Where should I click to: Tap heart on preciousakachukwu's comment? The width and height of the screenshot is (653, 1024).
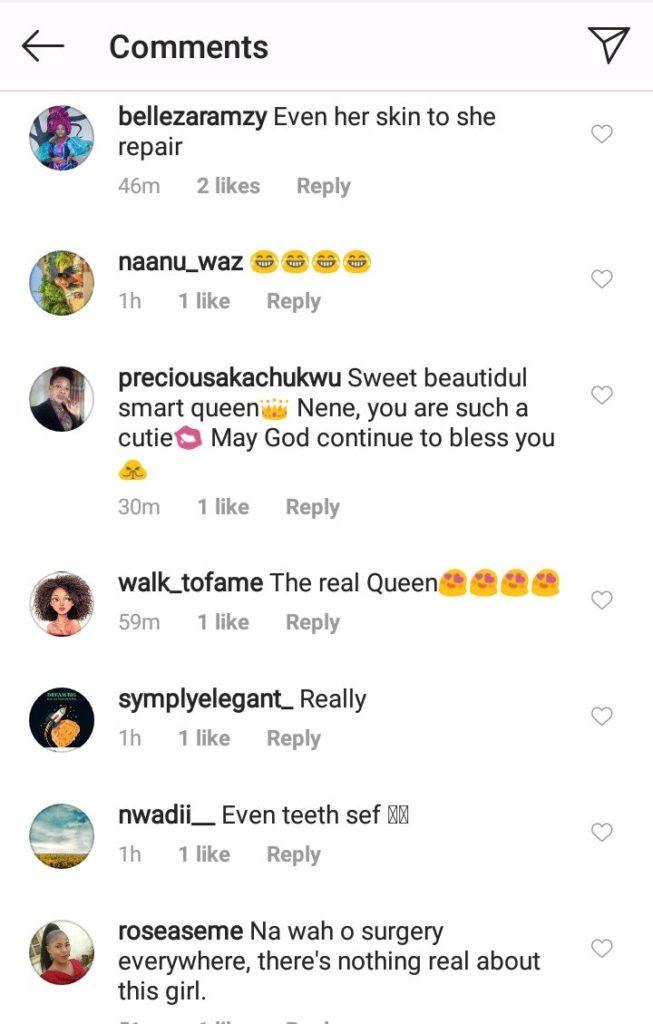pos(602,396)
